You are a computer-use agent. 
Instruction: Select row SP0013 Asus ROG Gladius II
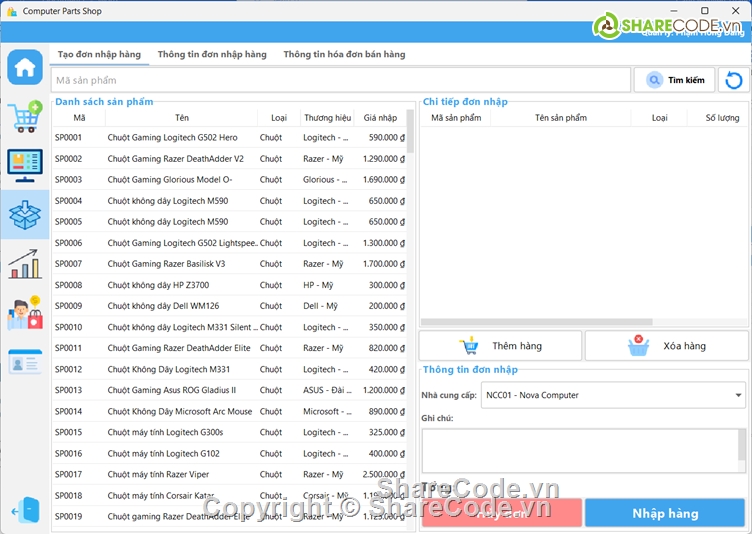click(229, 390)
